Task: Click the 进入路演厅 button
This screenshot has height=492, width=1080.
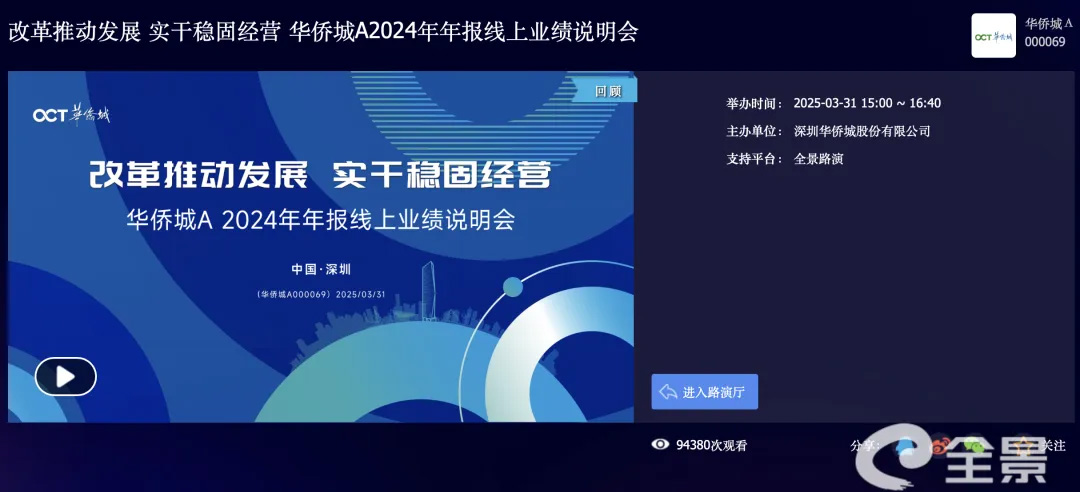Action: pyautogui.click(x=705, y=392)
